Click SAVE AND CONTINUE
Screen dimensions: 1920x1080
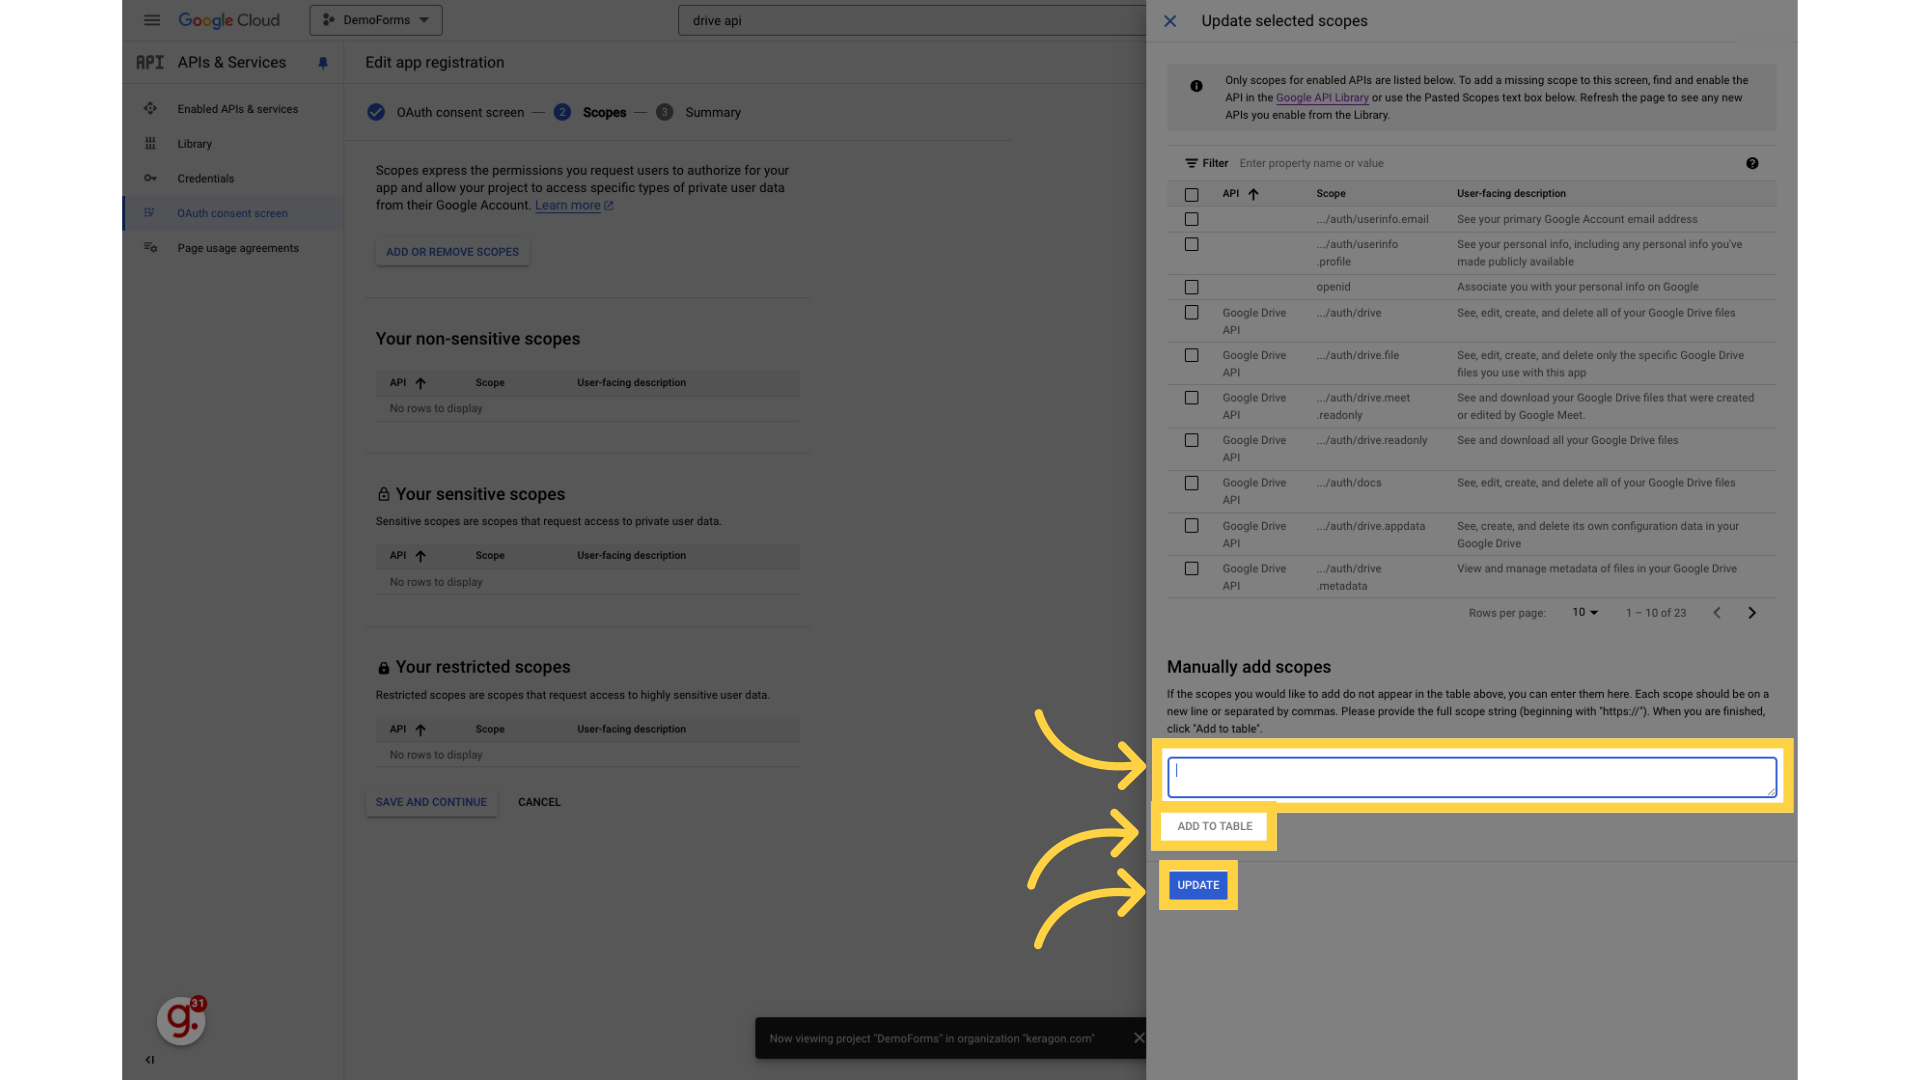click(x=431, y=802)
